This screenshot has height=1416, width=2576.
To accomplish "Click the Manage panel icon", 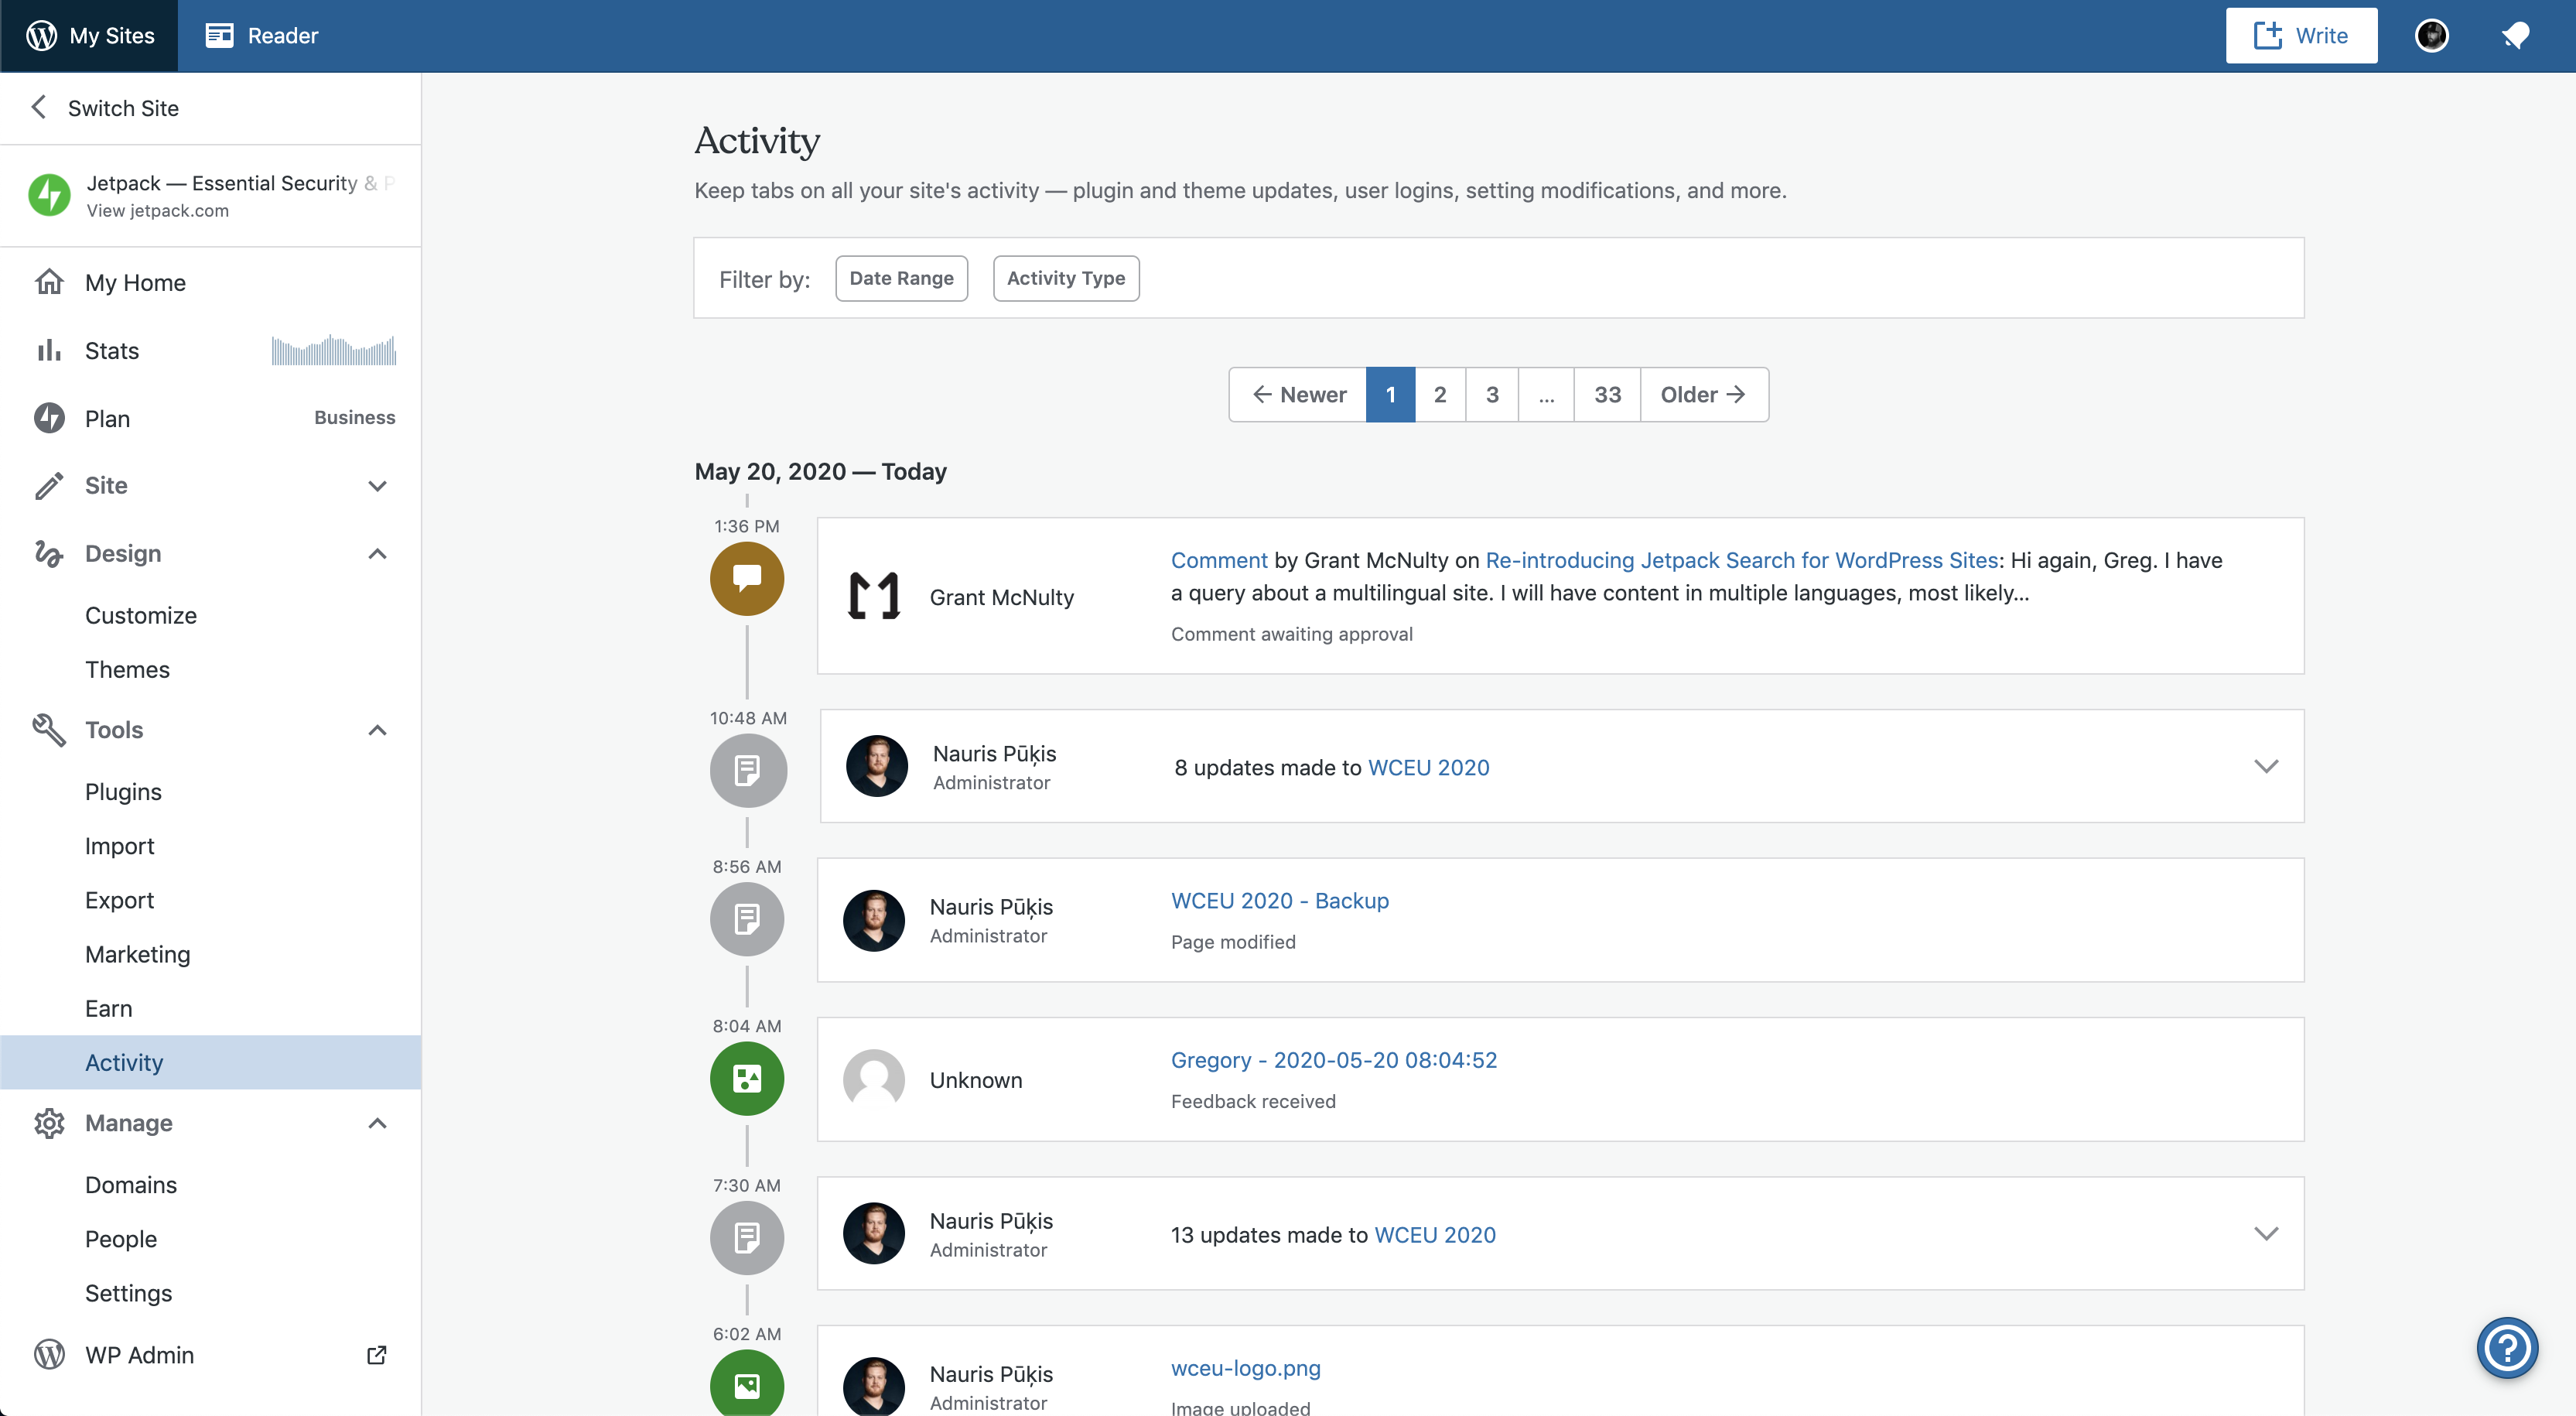I will click(49, 1123).
